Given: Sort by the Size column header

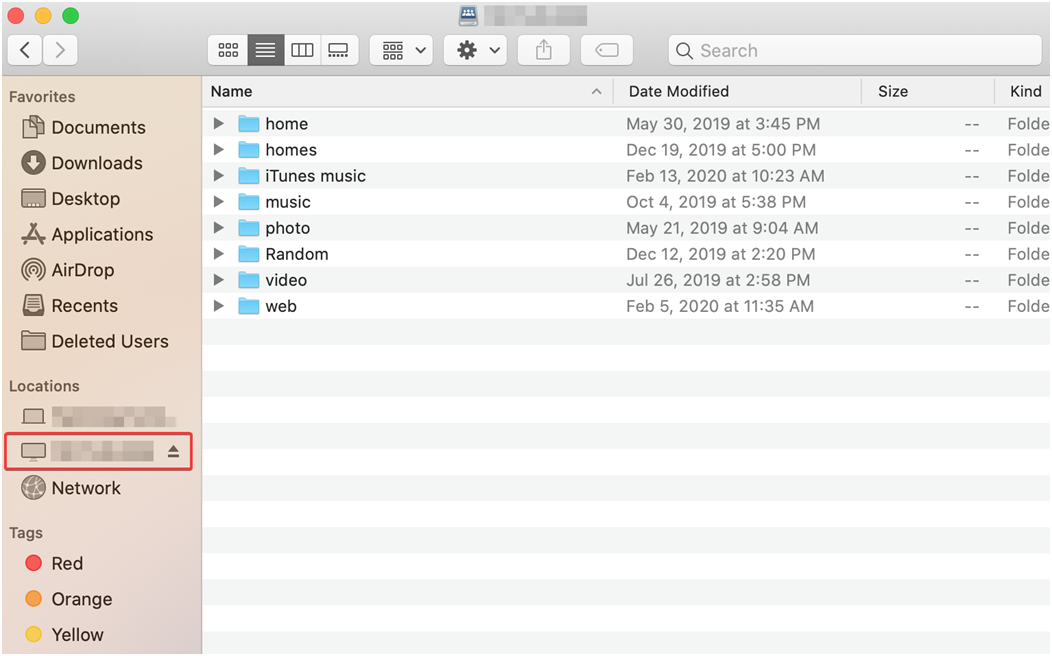Looking at the screenshot, I should click(x=928, y=92).
